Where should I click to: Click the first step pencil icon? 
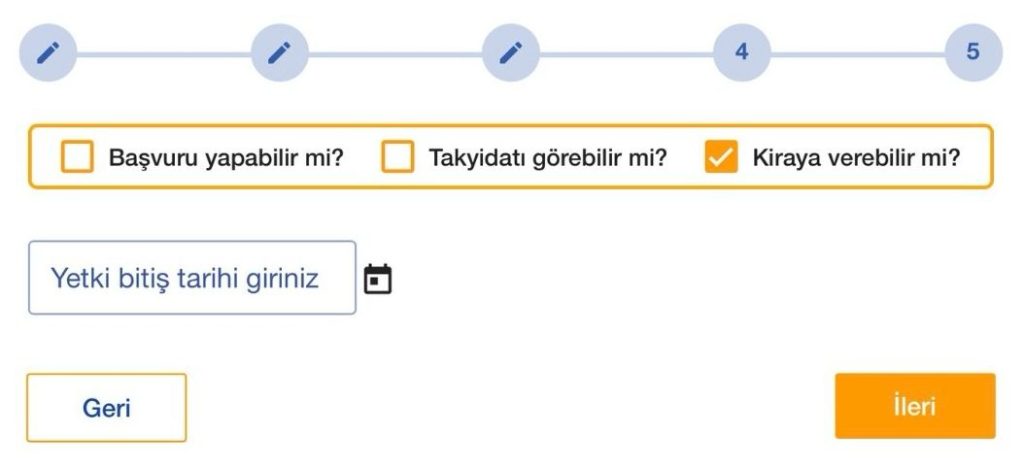pyautogui.click(x=48, y=53)
